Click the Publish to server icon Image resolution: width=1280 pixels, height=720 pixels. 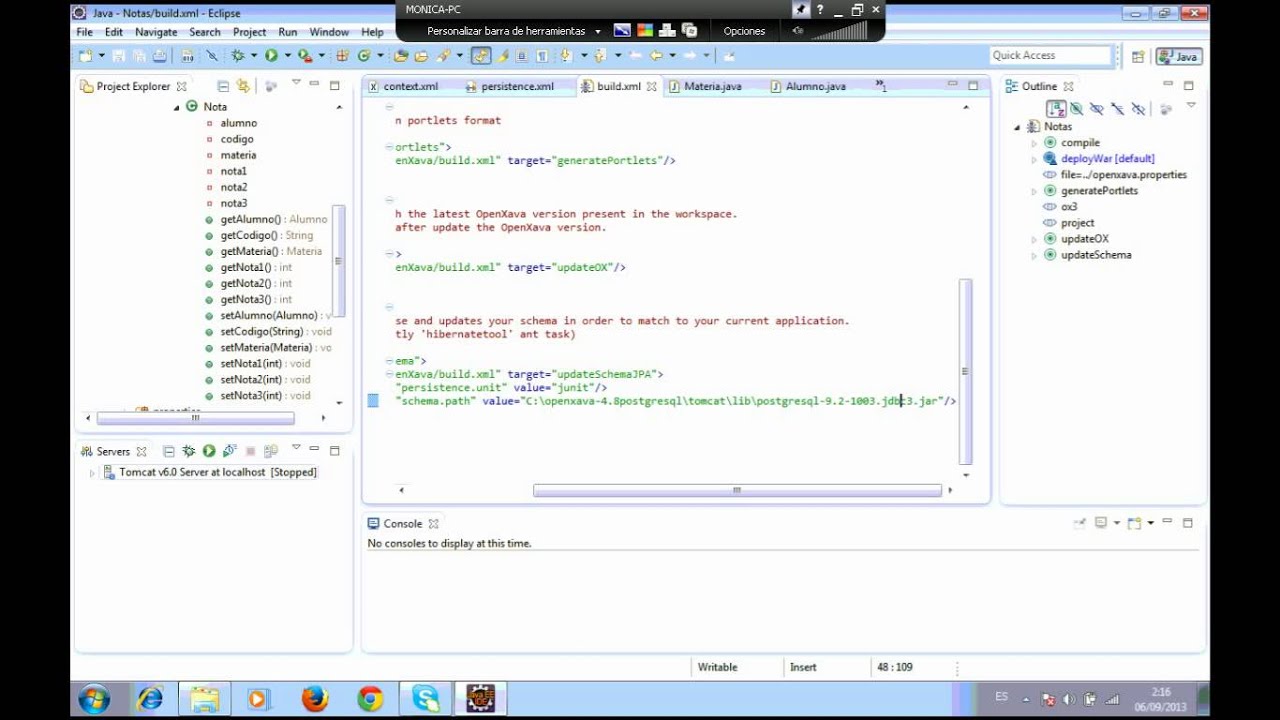[270, 451]
